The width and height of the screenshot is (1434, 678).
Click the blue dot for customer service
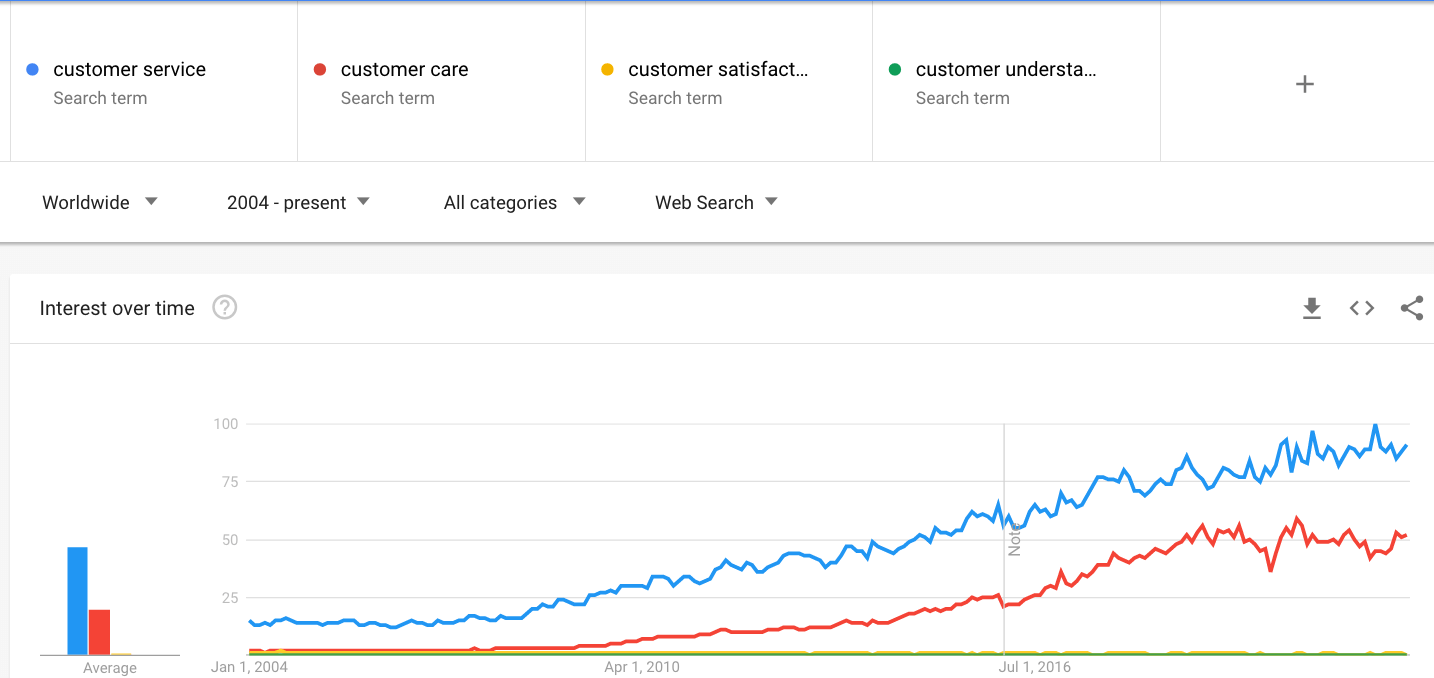(32, 70)
